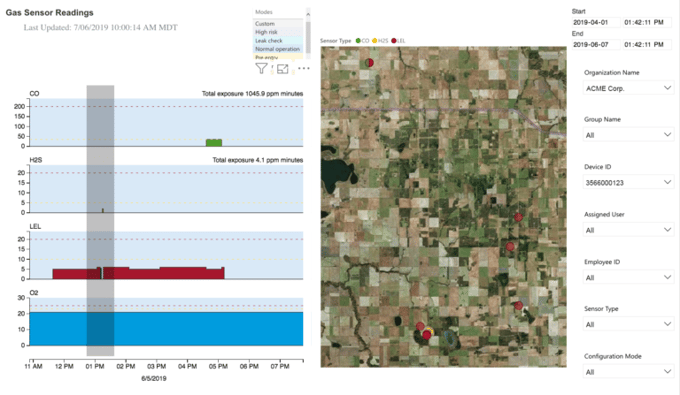Click the CO legend green dot
Image resolution: width=680 pixels, height=395 pixels.
pyautogui.click(x=358, y=41)
